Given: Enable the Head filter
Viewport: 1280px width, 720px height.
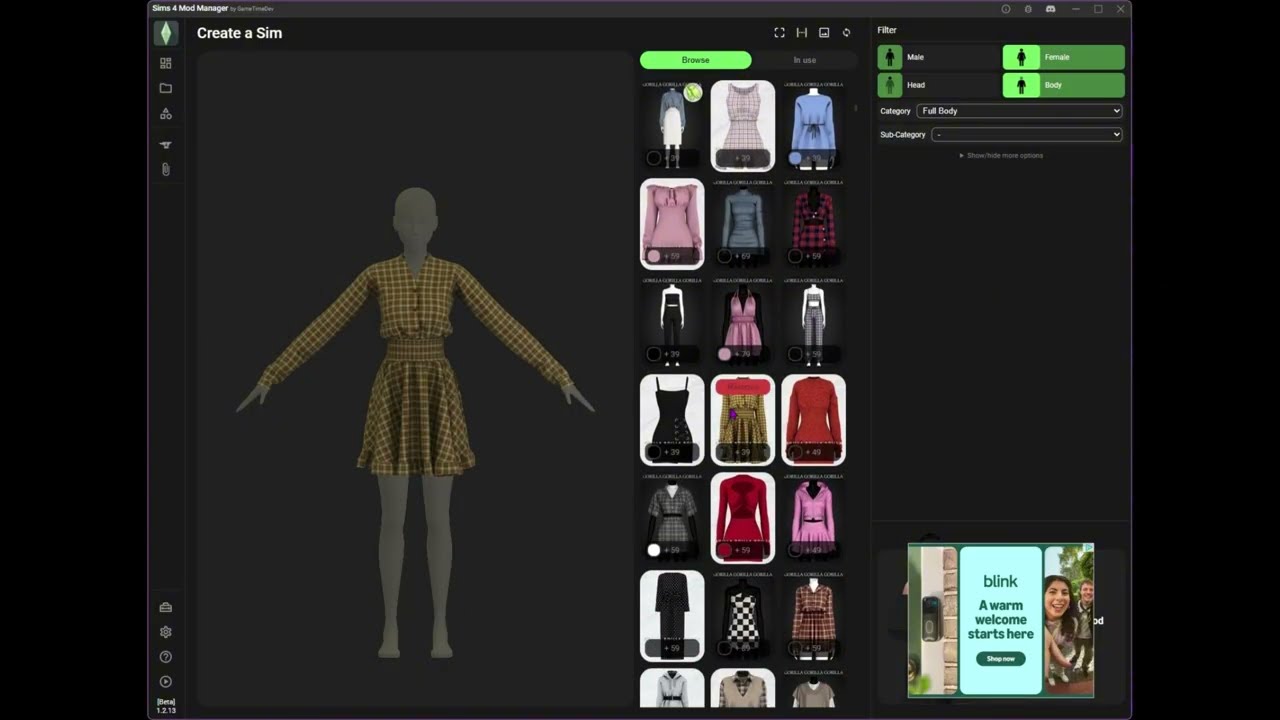Looking at the screenshot, I should click(x=939, y=85).
